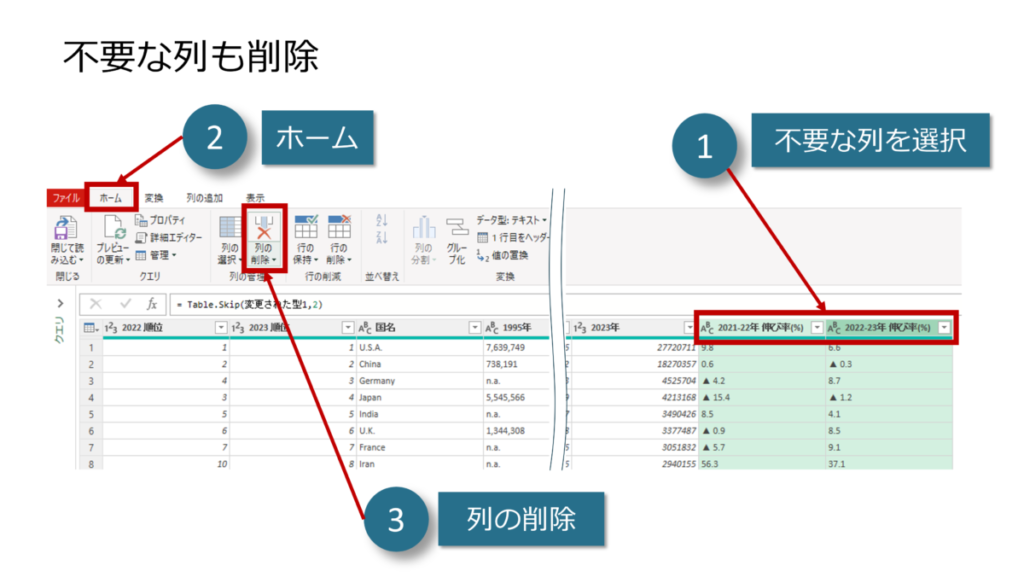Screen dimensions: 1024x583
Task: Open the 変換 ribbon tab
Action: pos(153,198)
